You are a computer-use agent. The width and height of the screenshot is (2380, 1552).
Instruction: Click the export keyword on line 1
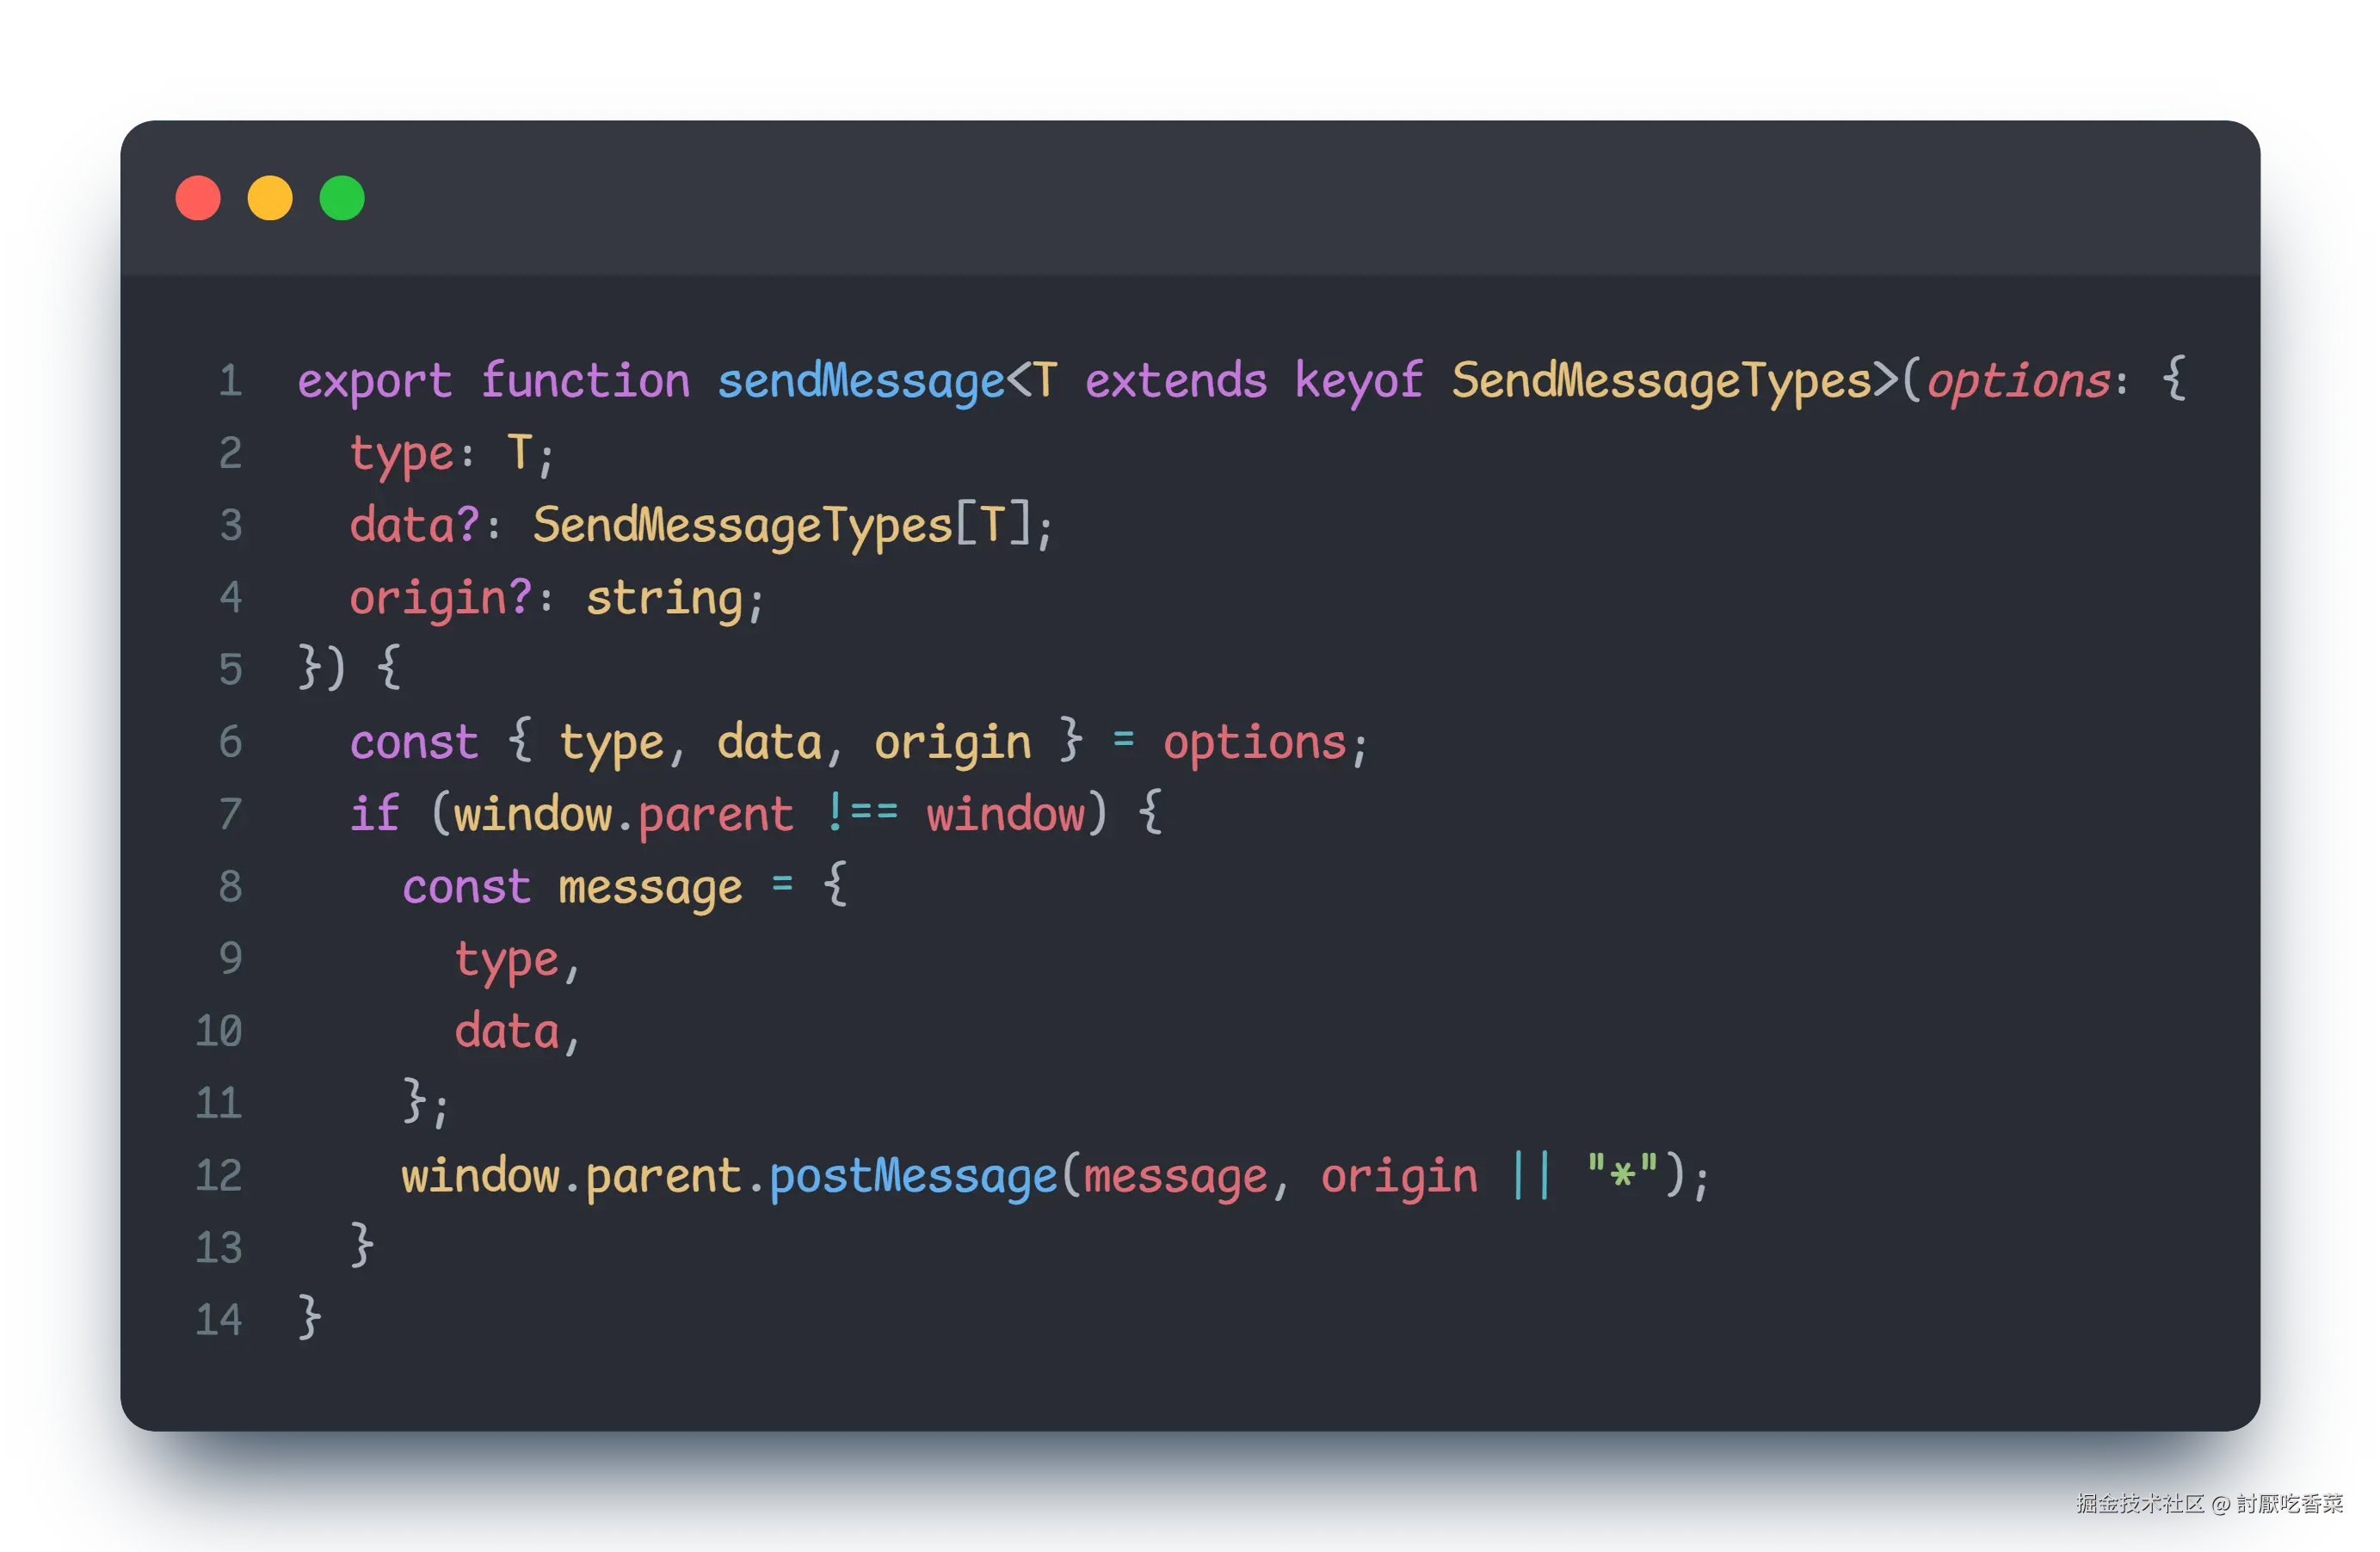coord(374,381)
